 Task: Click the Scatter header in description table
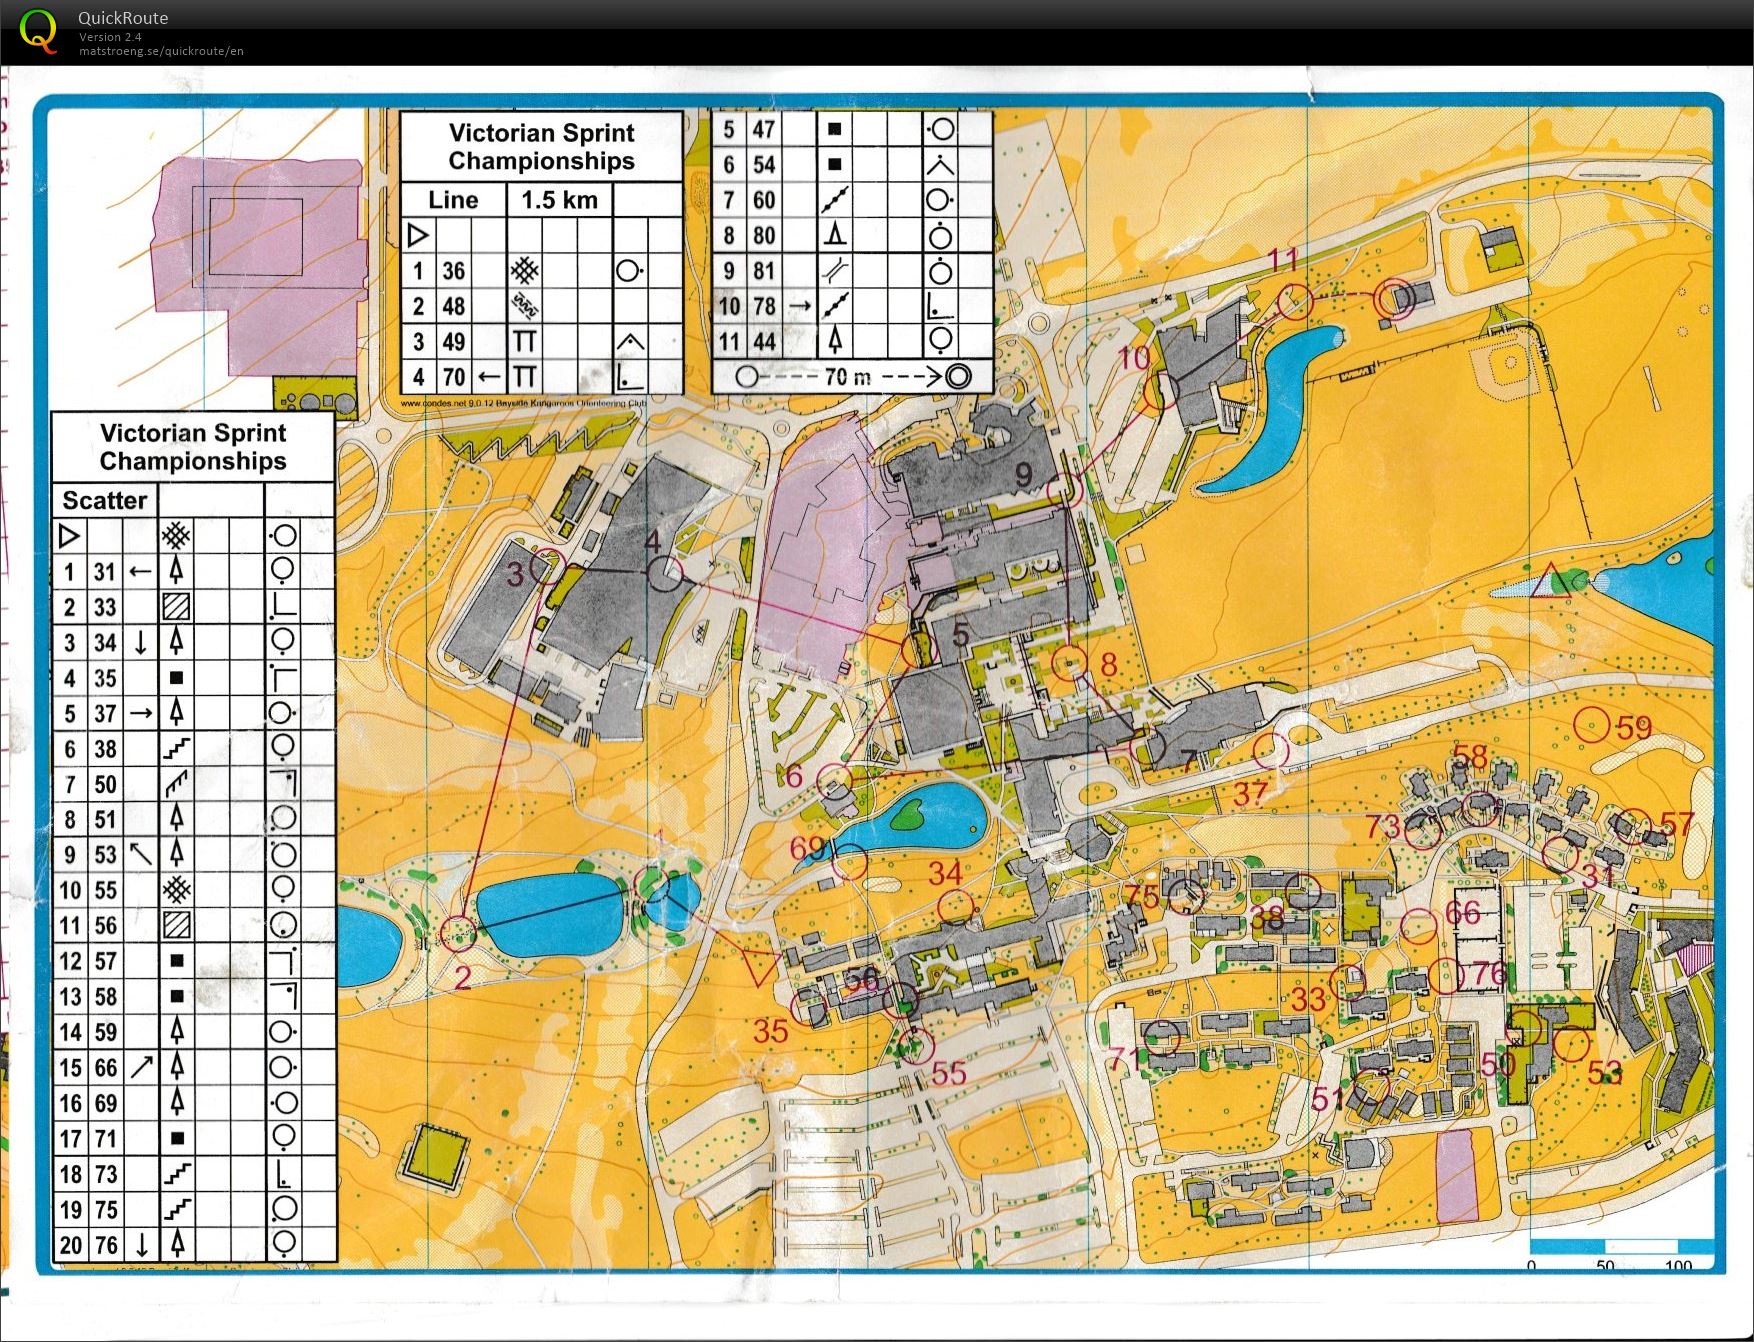tap(104, 500)
